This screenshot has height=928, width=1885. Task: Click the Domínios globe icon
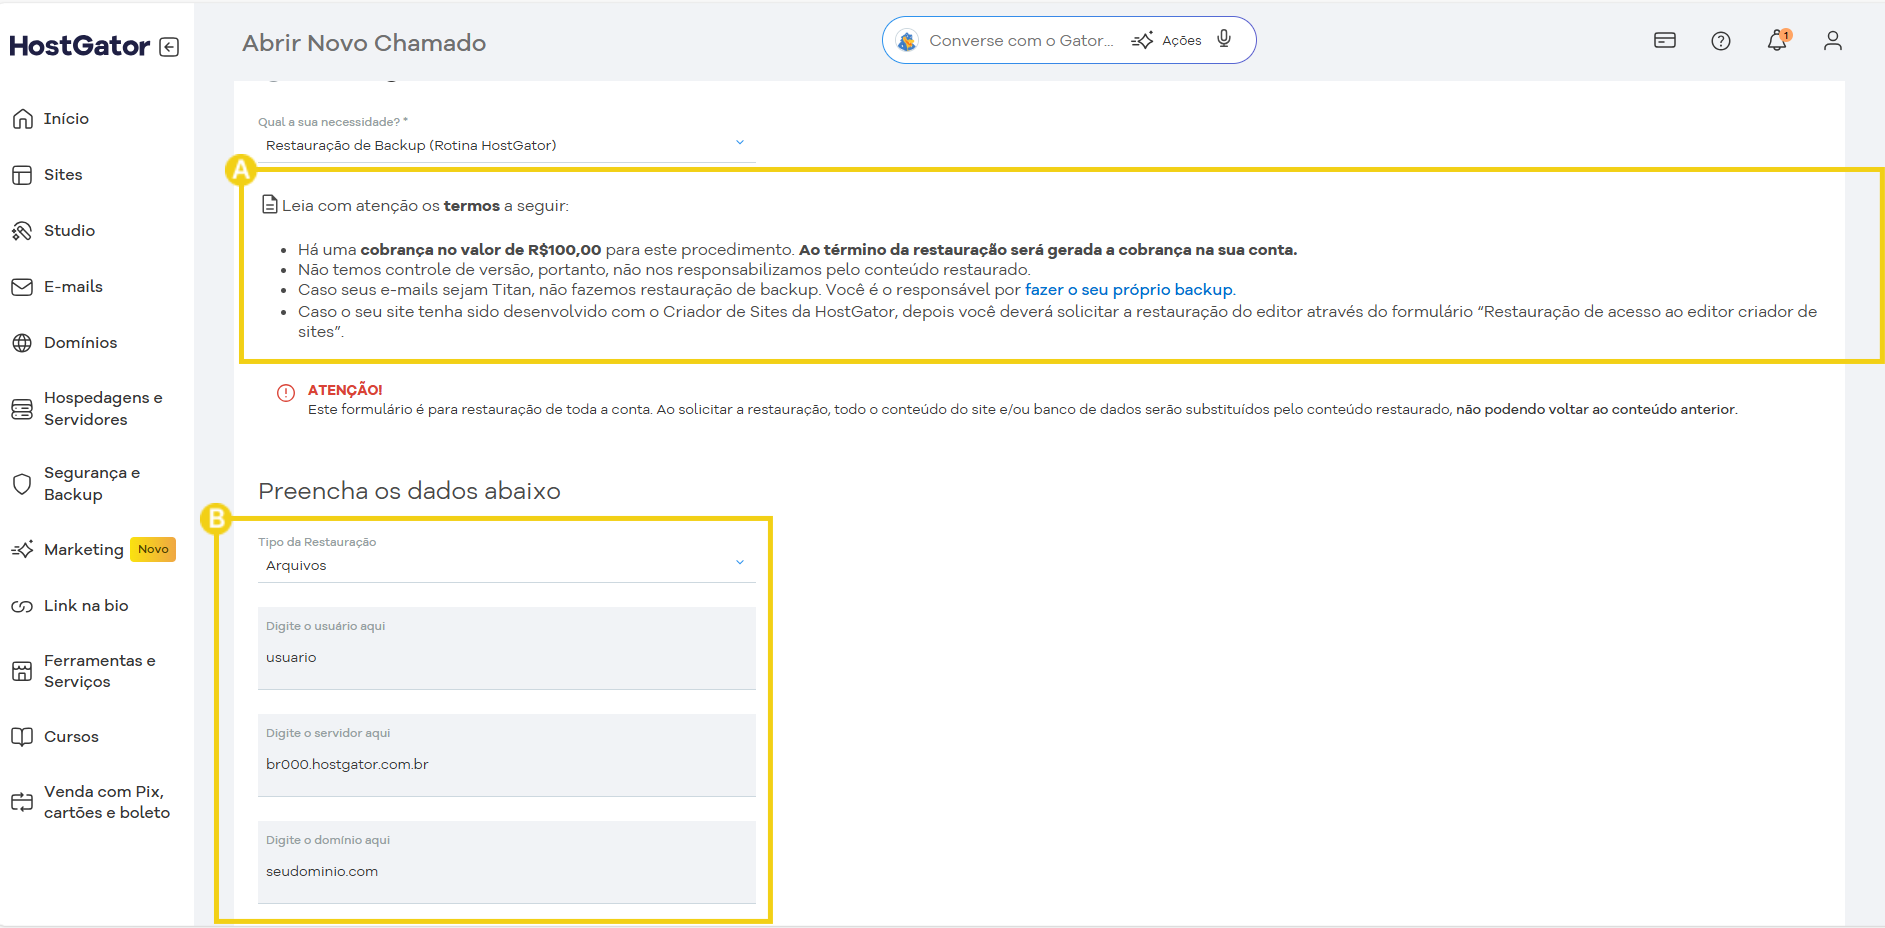pyautogui.click(x=22, y=343)
